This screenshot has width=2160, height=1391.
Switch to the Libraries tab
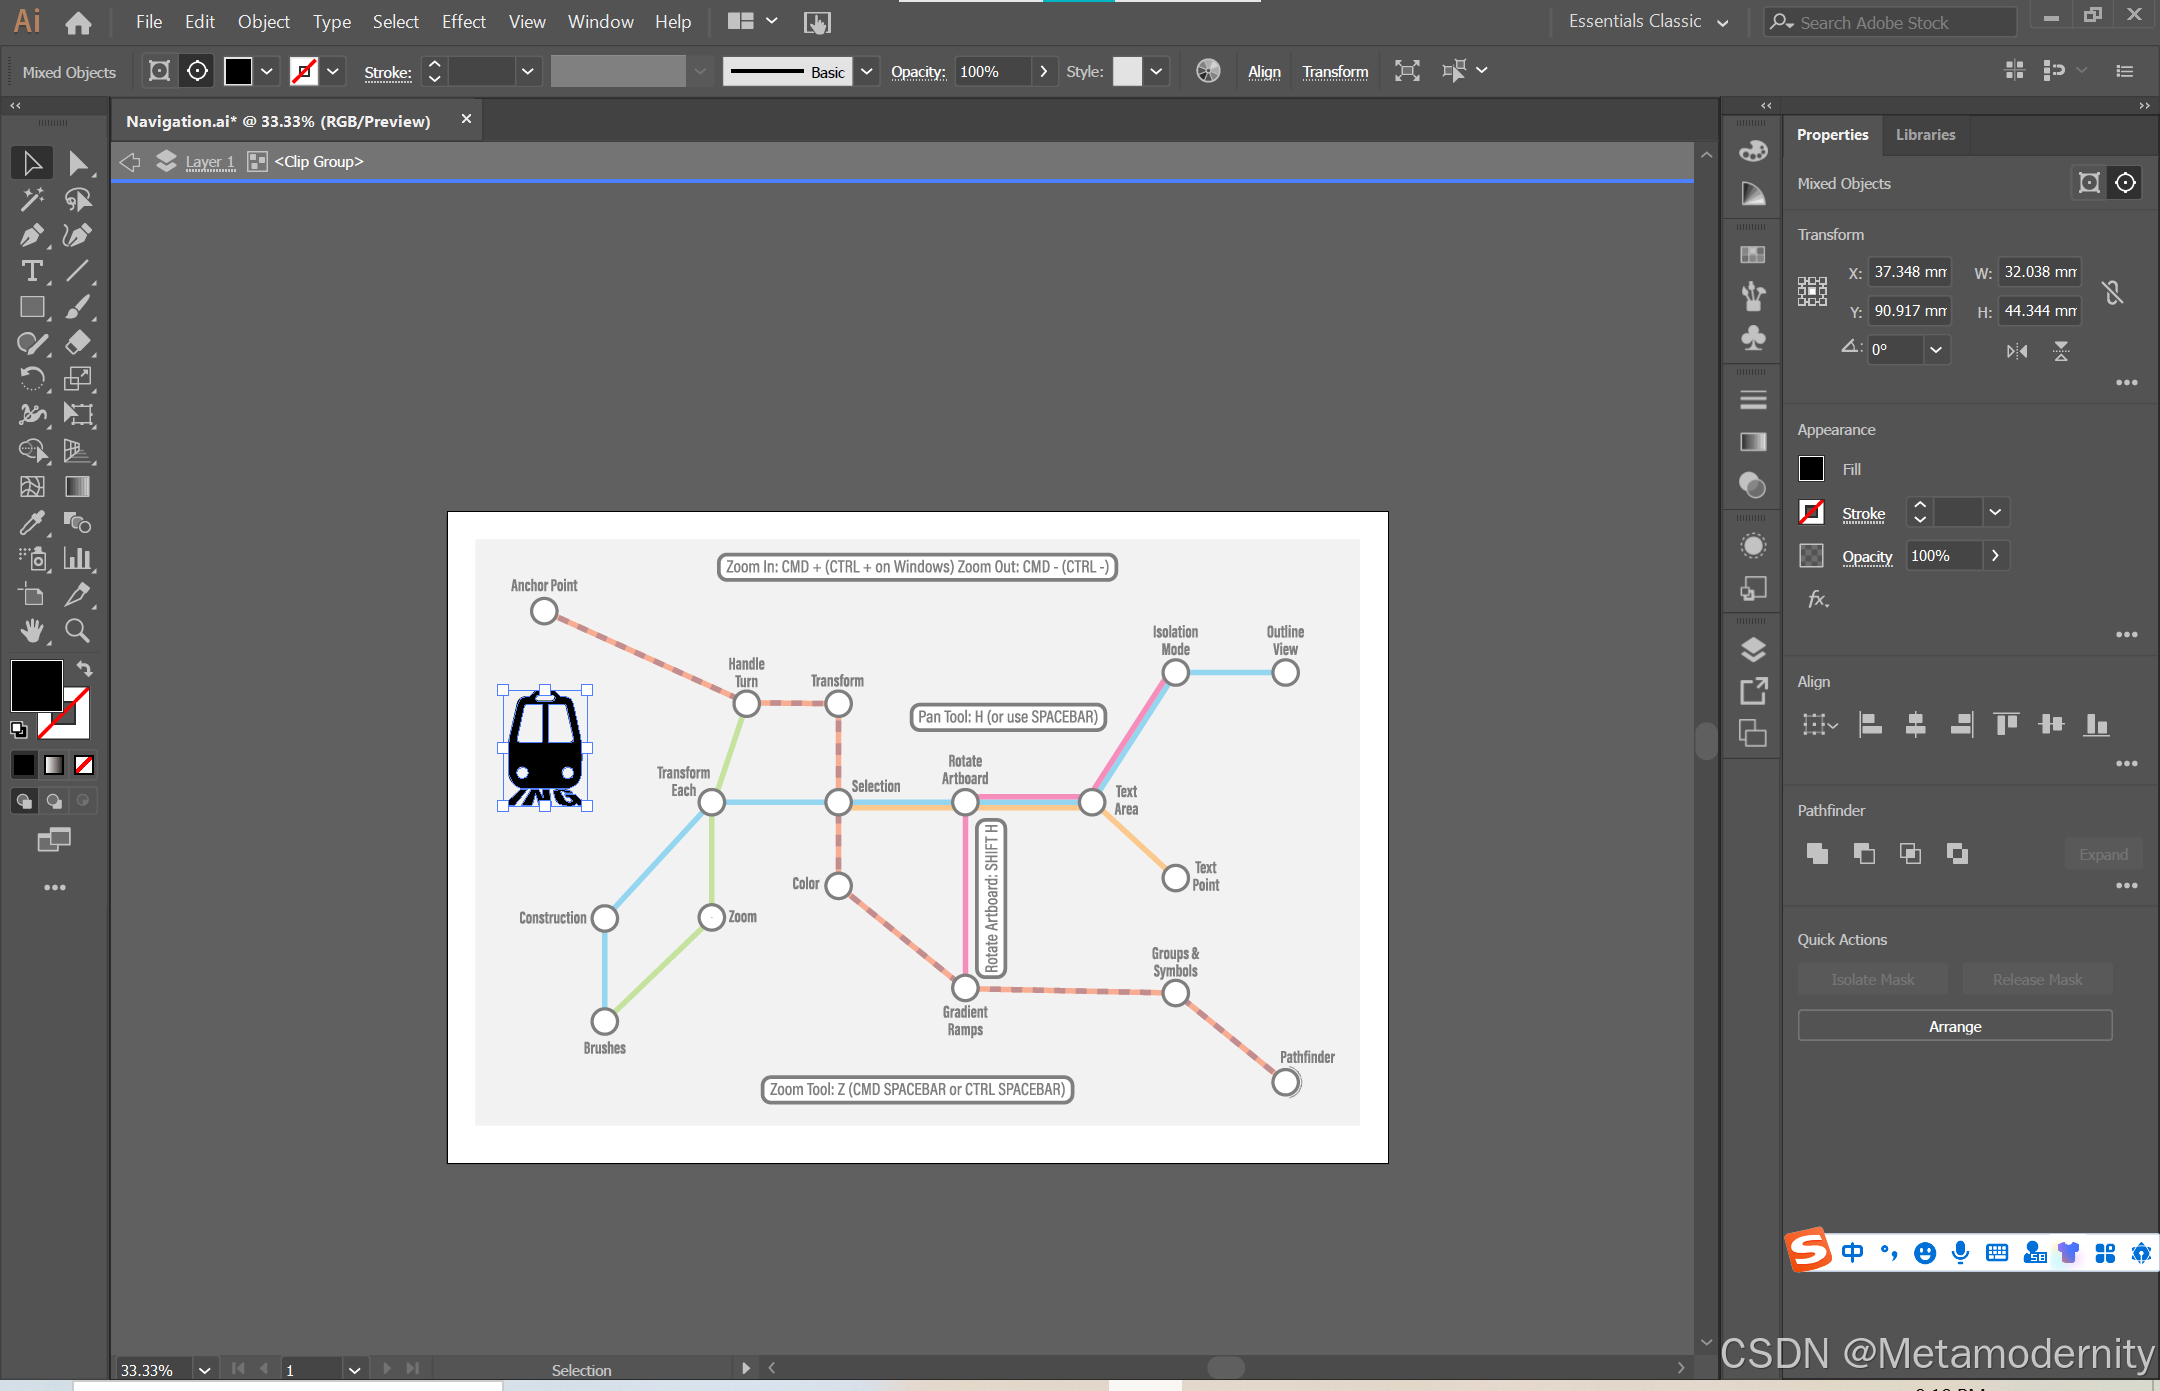pyautogui.click(x=1925, y=135)
